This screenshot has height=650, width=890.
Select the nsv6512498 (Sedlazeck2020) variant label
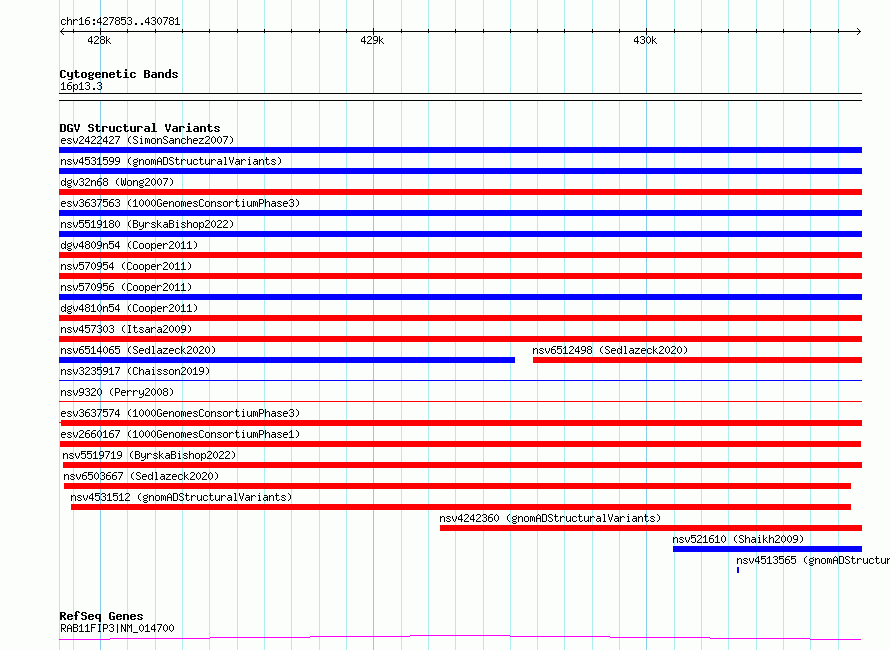[609, 351]
